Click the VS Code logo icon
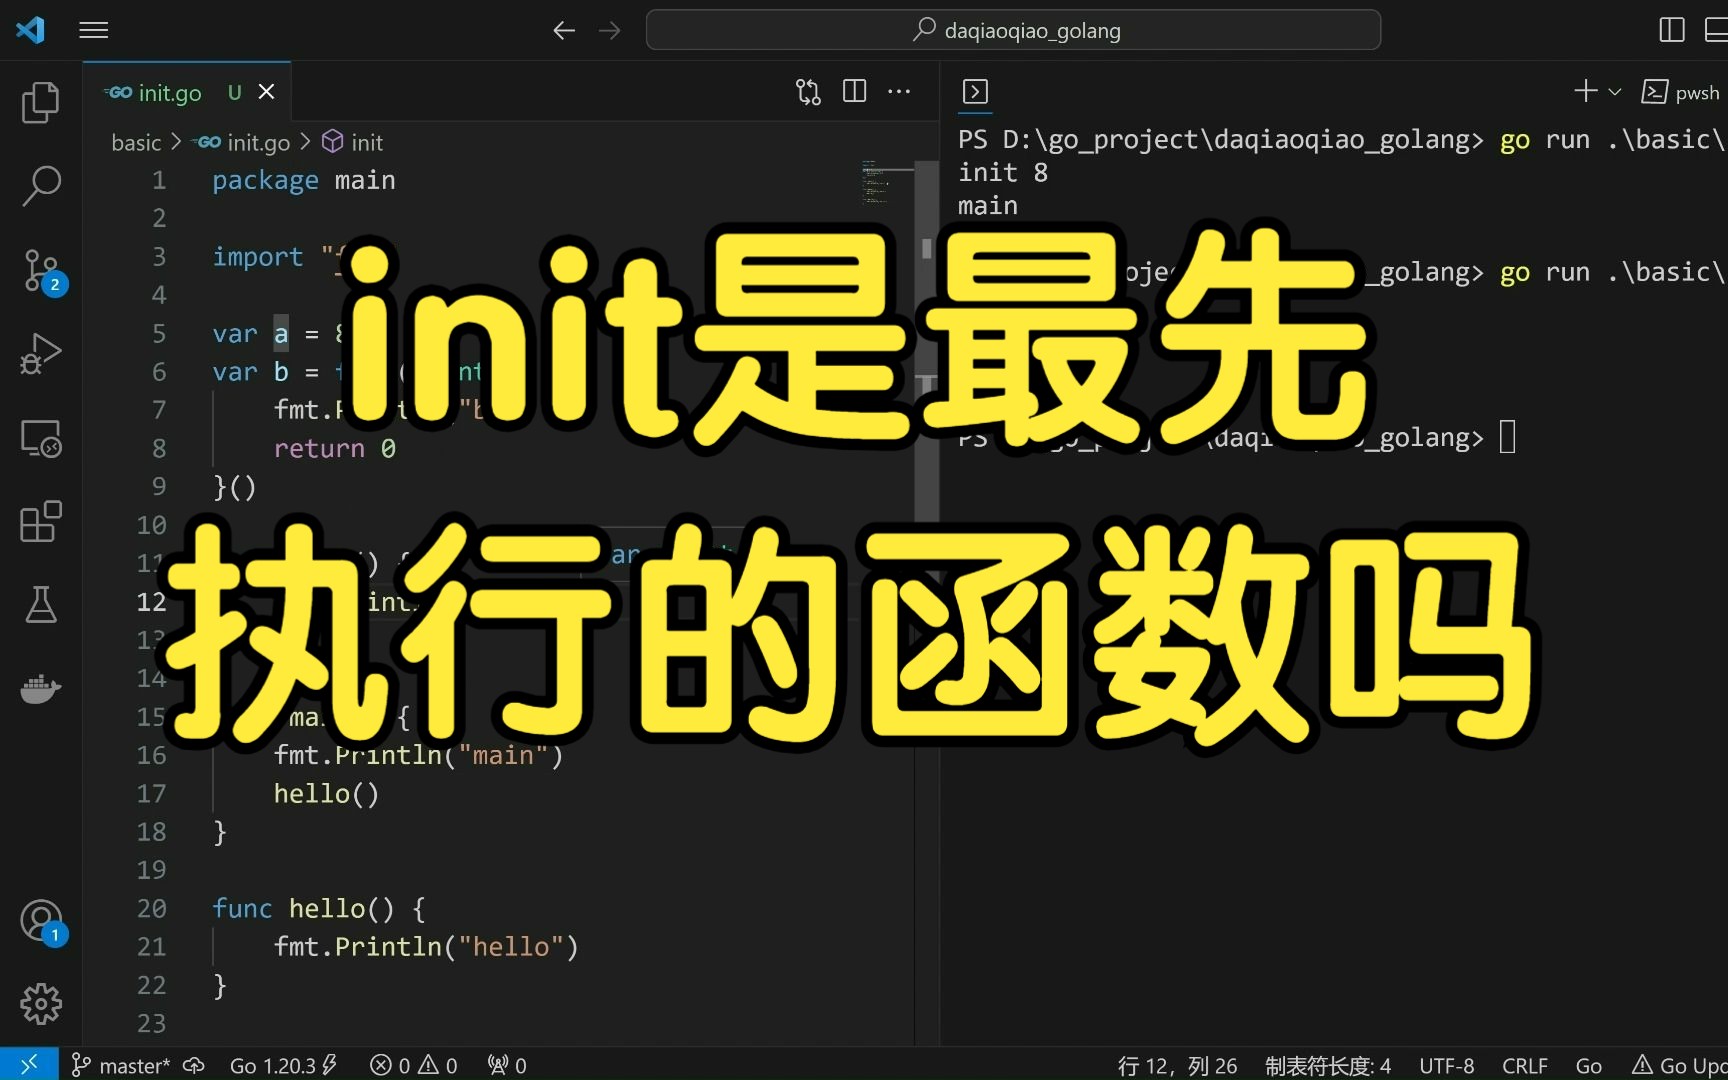This screenshot has width=1728, height=1080. tap(31, 30)
